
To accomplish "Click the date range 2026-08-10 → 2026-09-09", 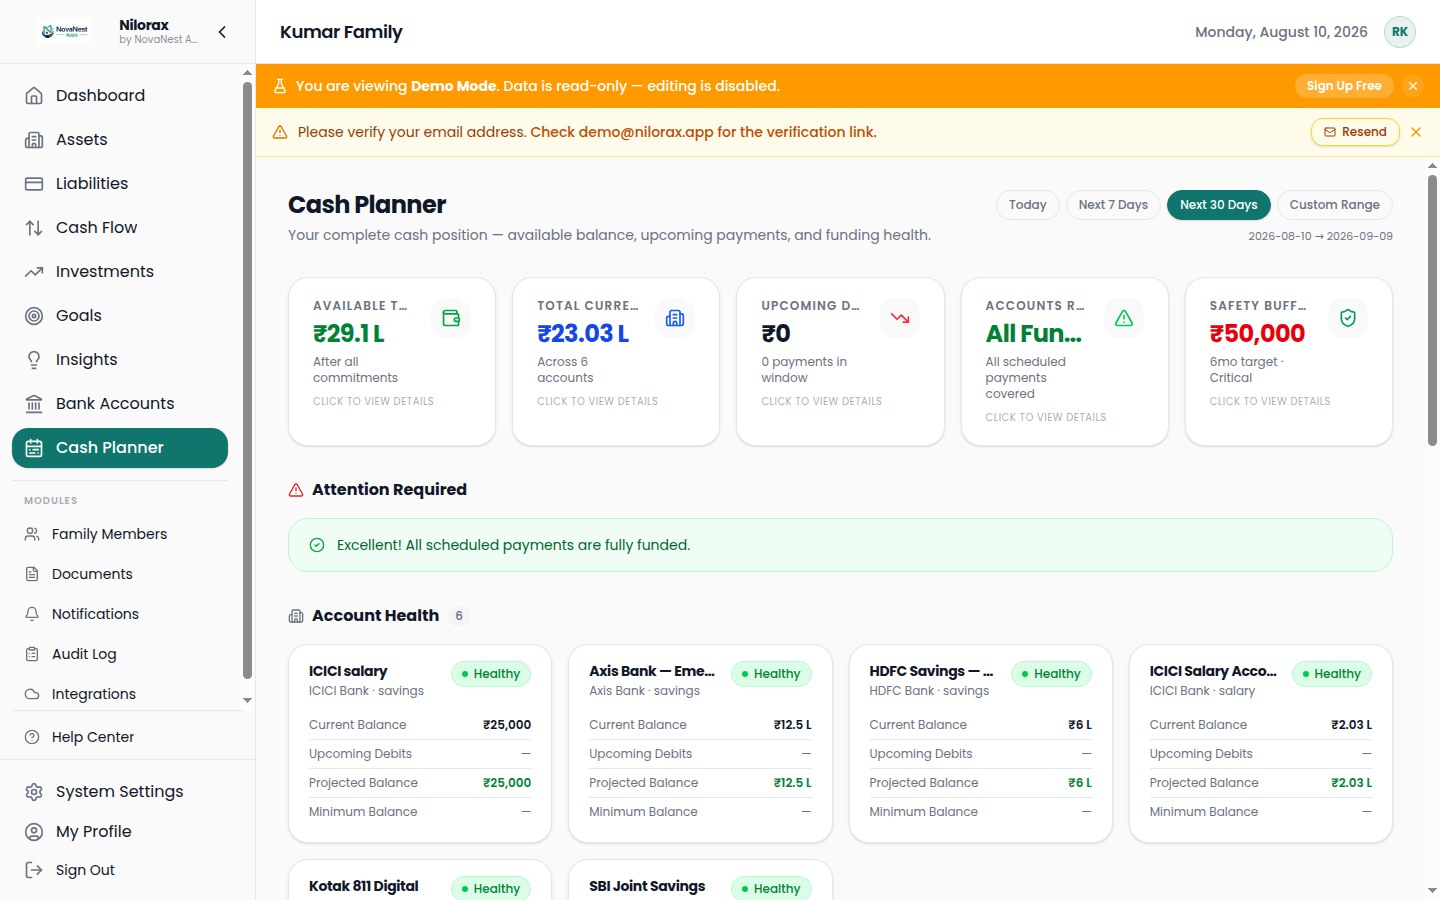I will click(1320, 236).
